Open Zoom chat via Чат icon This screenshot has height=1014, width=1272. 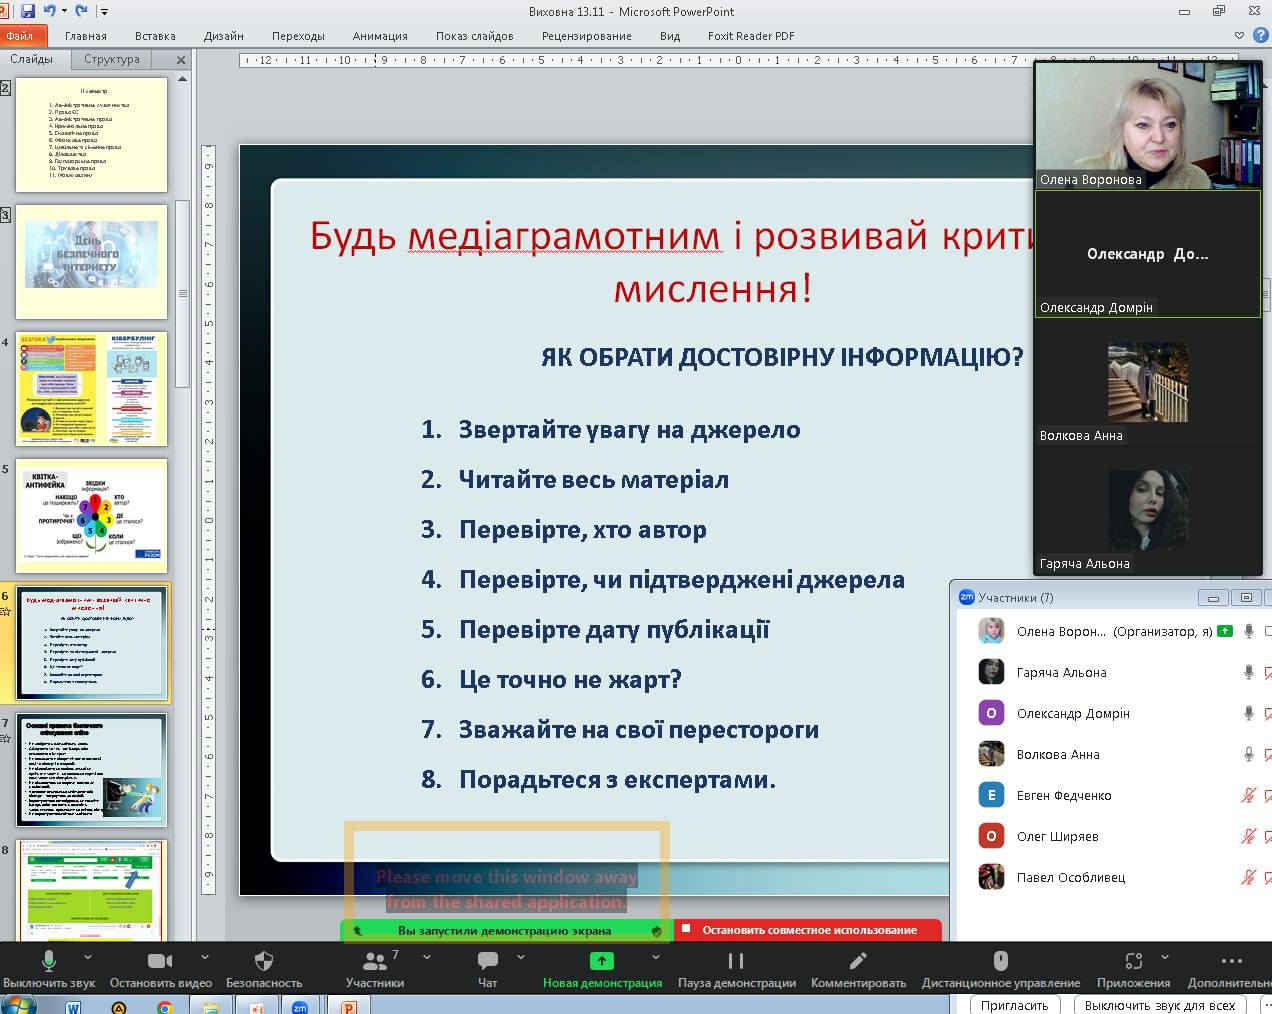click(x=487, y=961)
